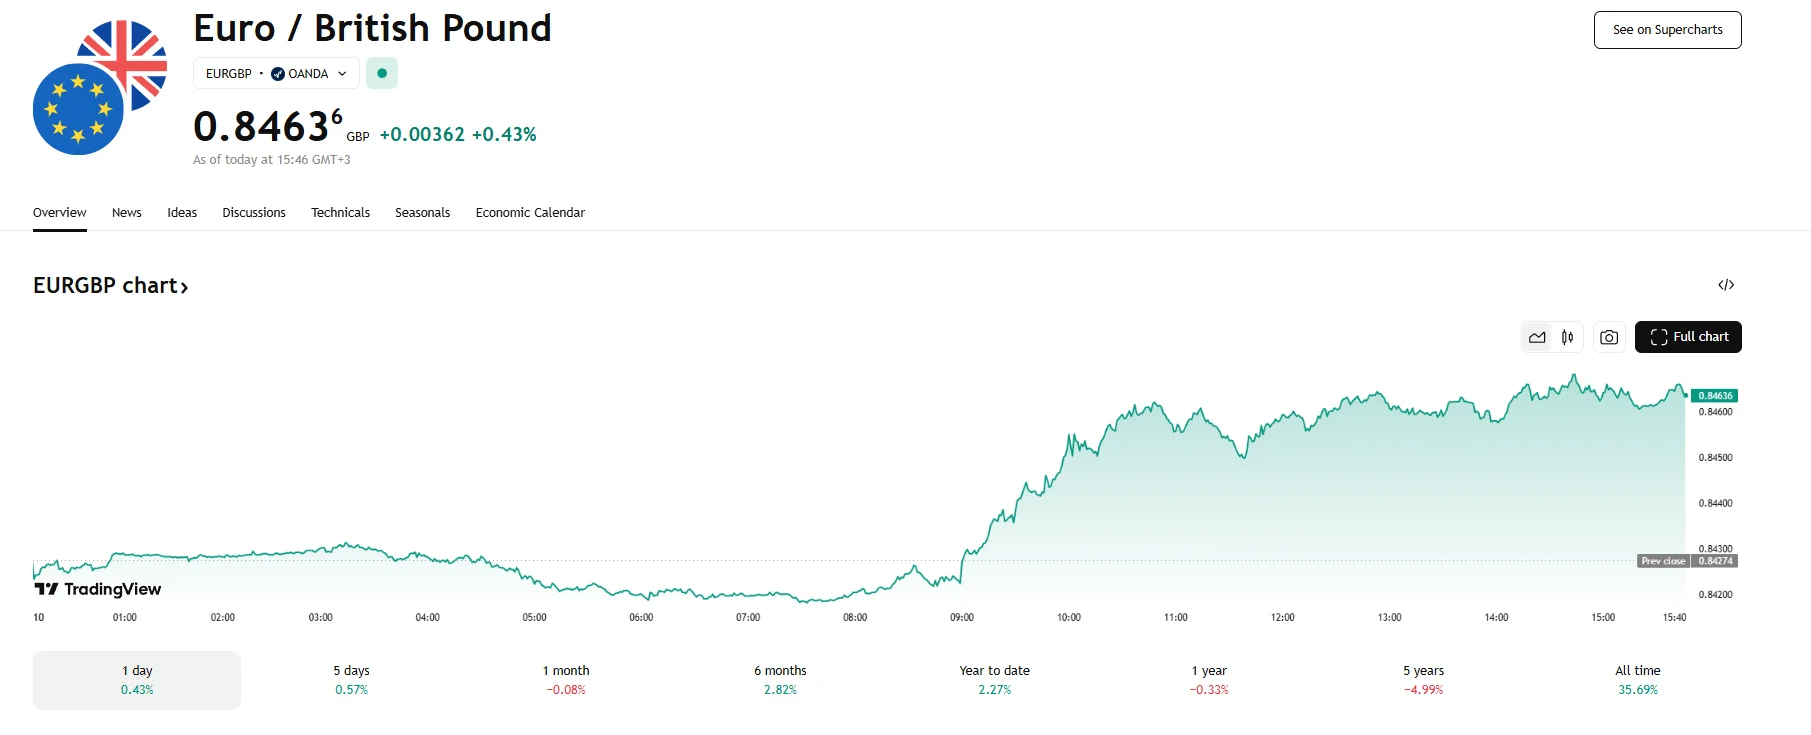Select the 5 days range
Screen dimensions: 1811x735
click(x=351, y=680)
